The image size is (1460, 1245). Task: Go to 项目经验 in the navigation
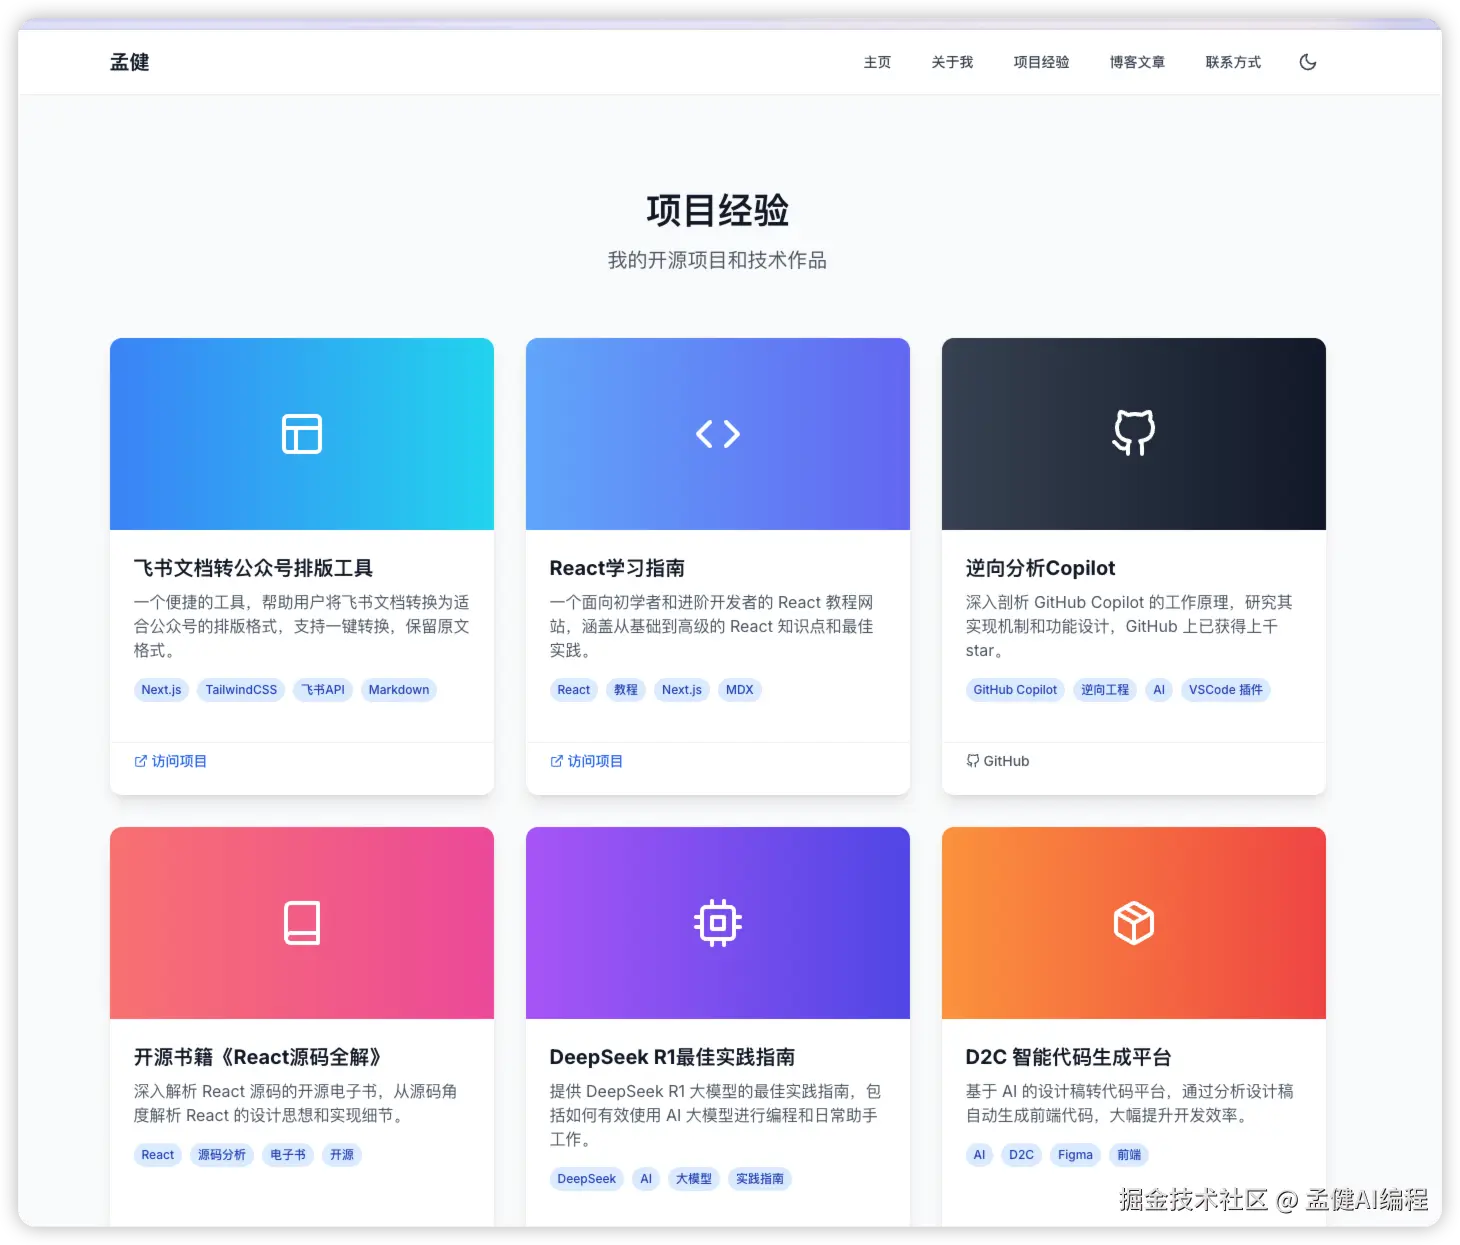1041,62
